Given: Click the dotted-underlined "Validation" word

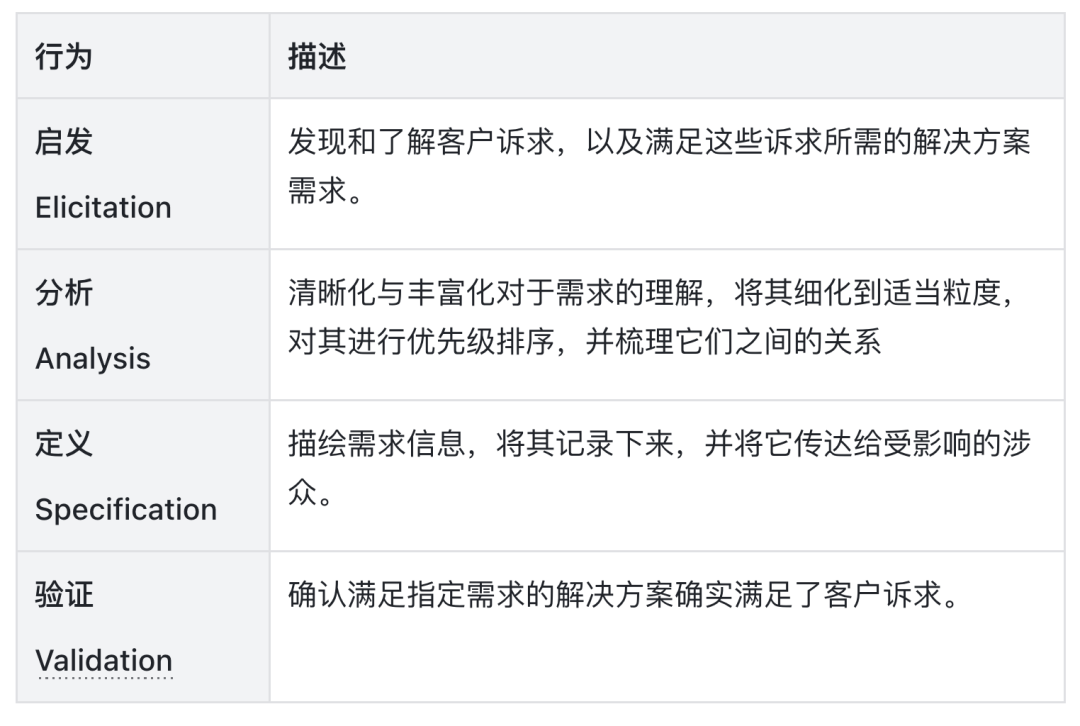Looking at the screenshot, I should click(104, 660).
